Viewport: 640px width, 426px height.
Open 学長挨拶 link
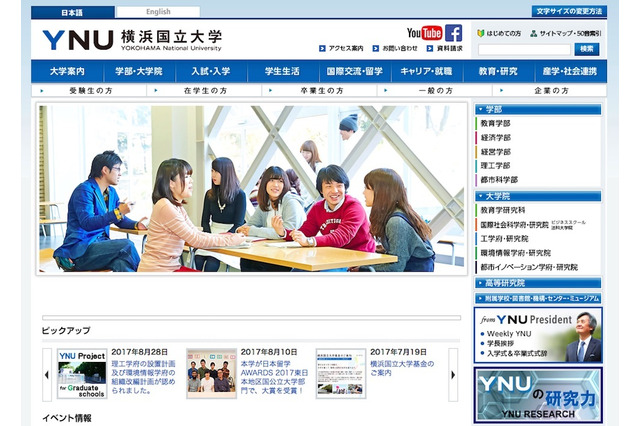tap(500, 344)
